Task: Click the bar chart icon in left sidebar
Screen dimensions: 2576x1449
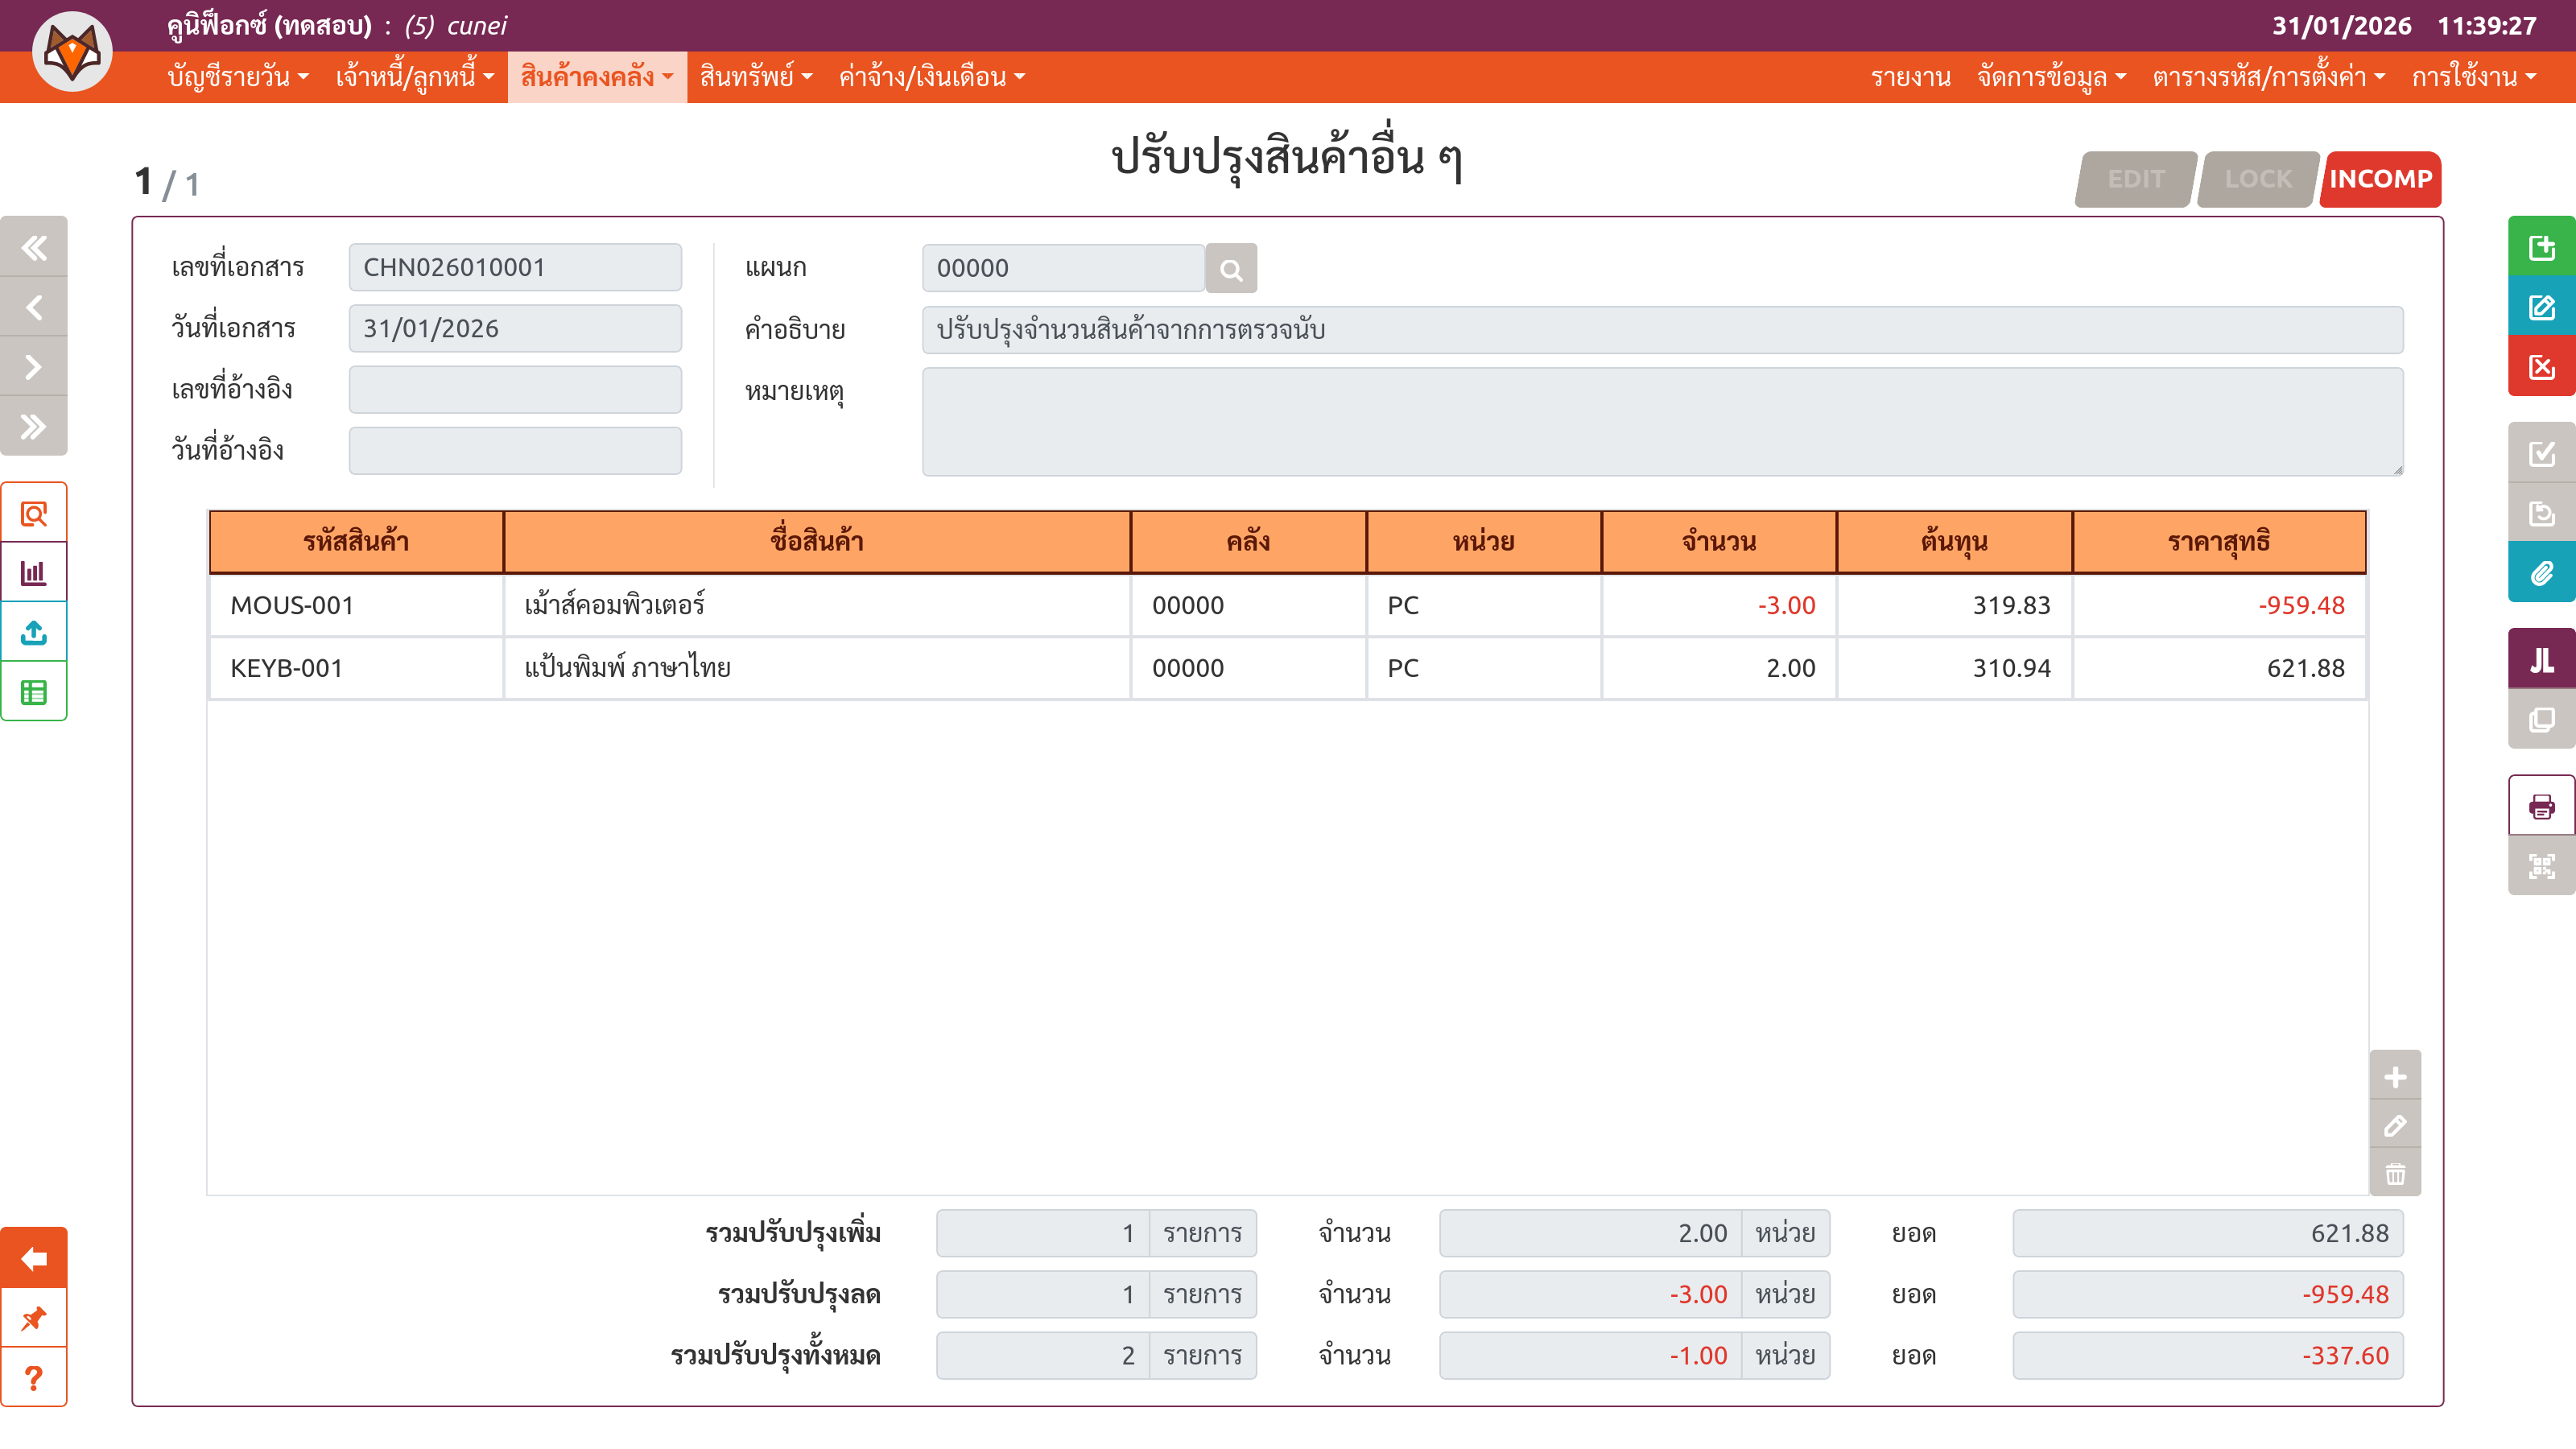Action: 34,573
